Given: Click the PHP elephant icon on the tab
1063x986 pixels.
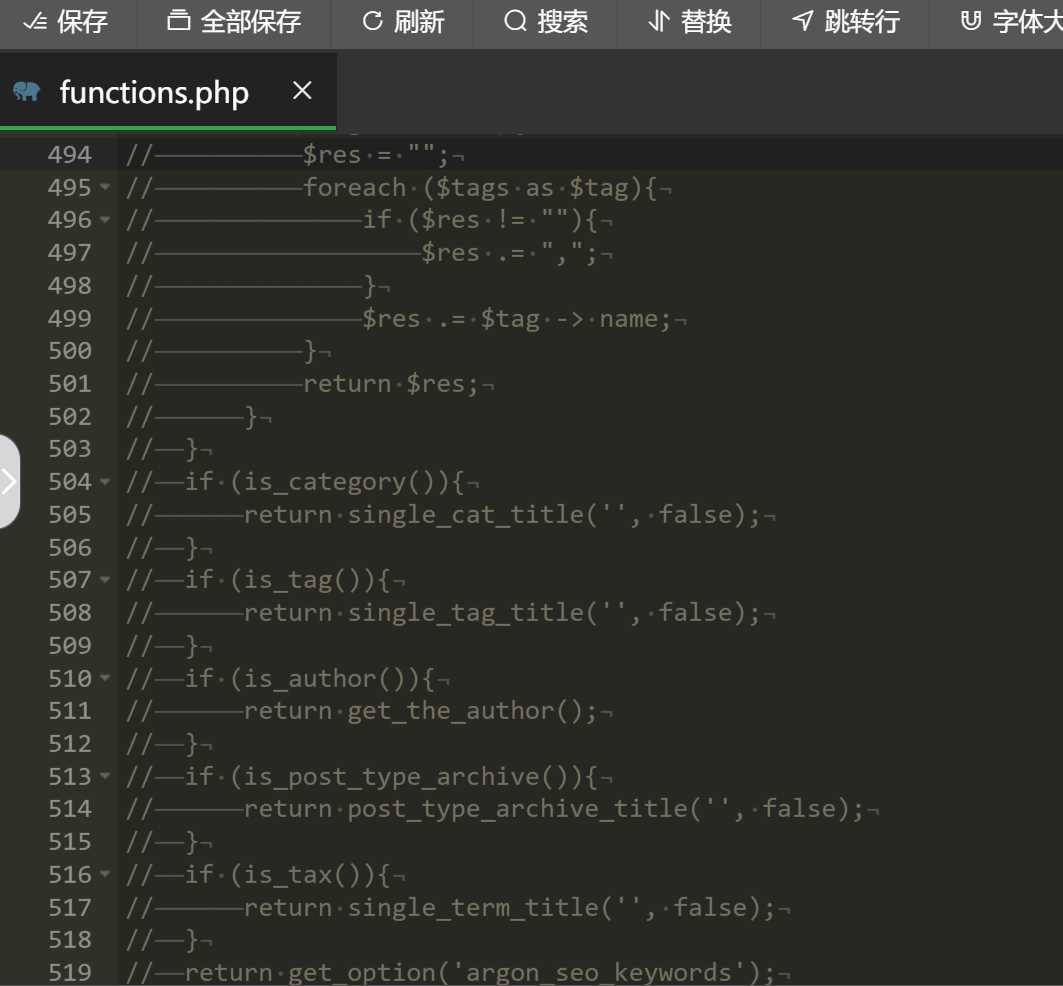Looking at the screenshot, I should click(x=27, y=92).
